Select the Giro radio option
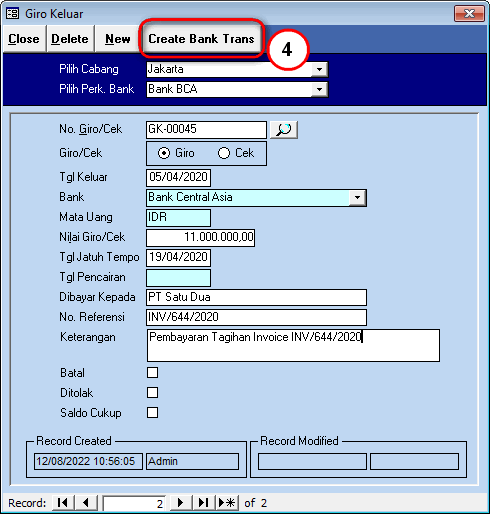The image size is (490, 514). [164, 153]
